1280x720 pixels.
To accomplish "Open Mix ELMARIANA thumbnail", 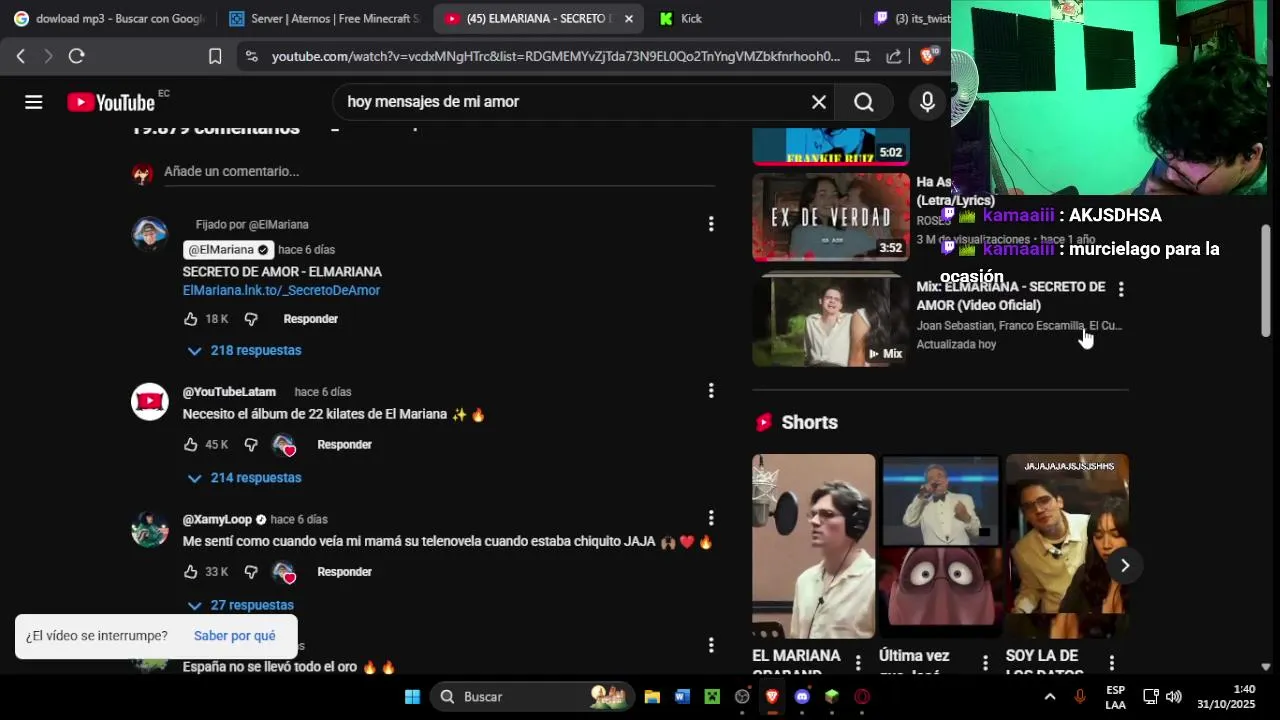I will pyautogui.click(x=831, y=320).
